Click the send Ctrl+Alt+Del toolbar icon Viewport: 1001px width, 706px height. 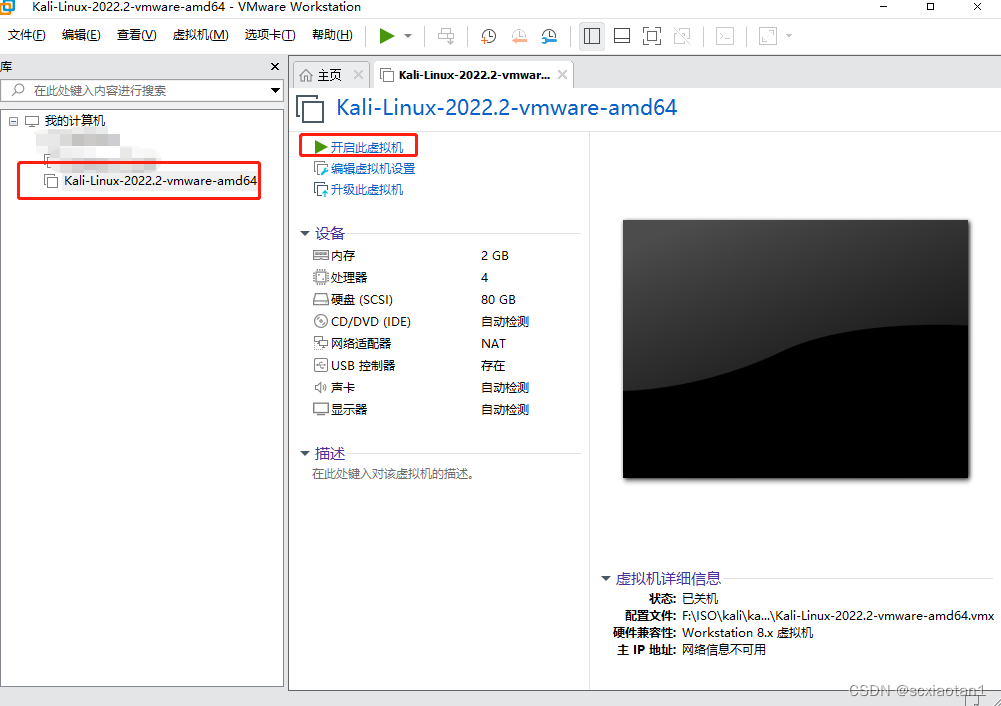(446, 36)
